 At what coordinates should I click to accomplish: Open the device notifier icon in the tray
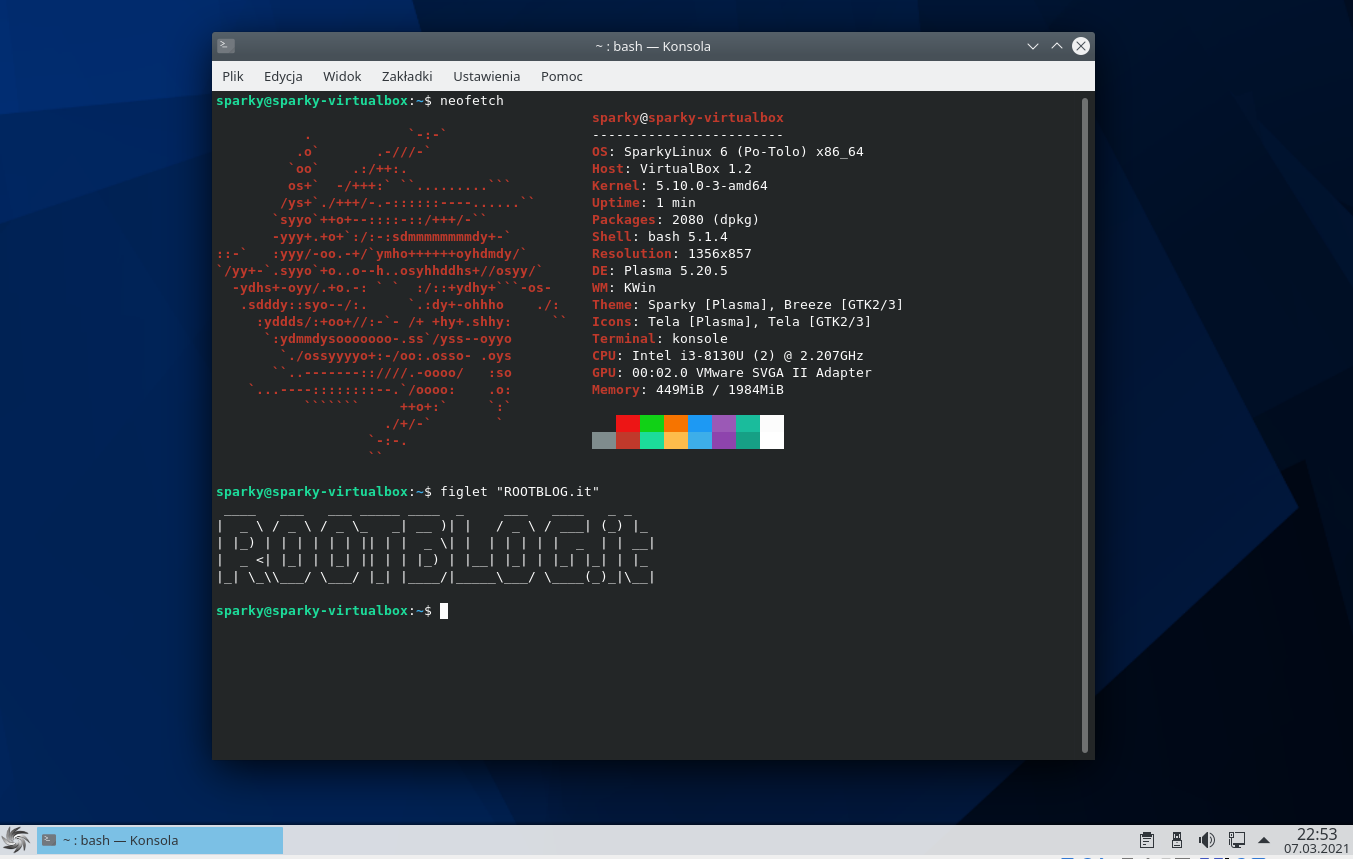(x=1176, y=839)
